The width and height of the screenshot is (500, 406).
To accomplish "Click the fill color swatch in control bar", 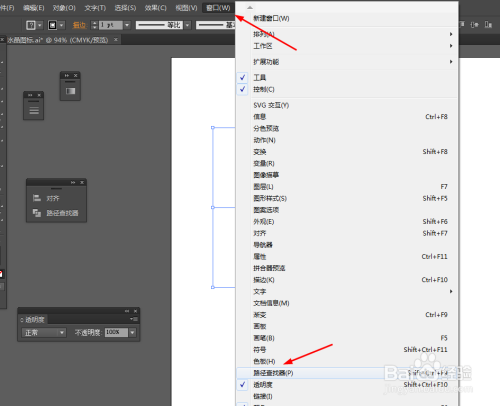I will pyautogui.click(x=31, y=25).
